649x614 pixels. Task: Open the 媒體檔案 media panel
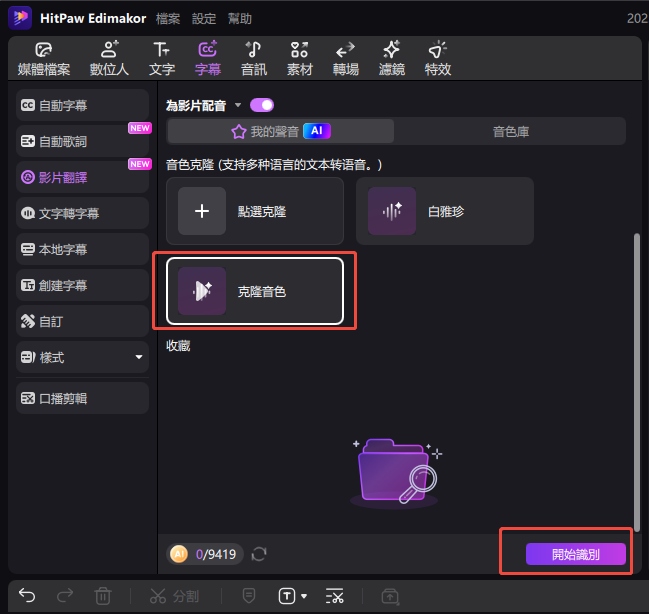[43, 59]
